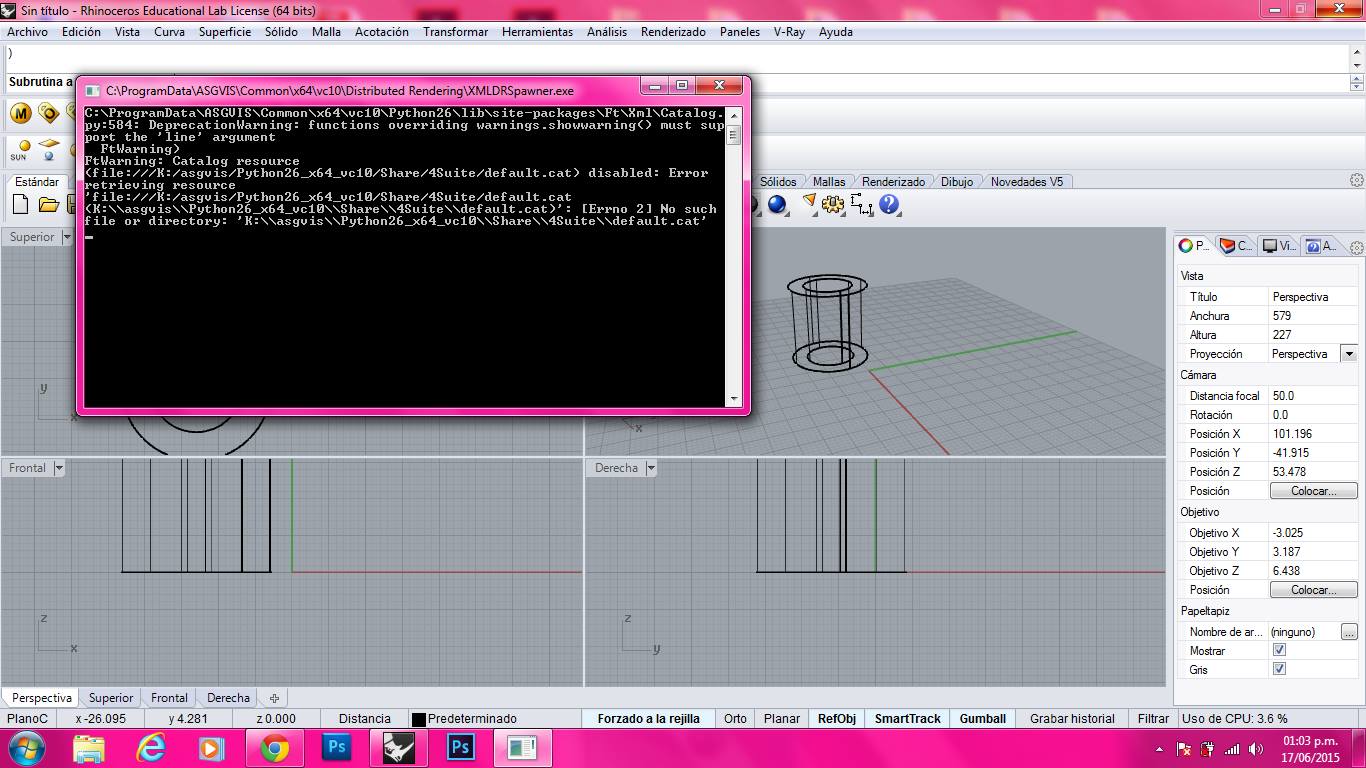Screen dimensions: 1366x768
Task: Click the Distancia focal value field
Action: tap(1313, 396)
